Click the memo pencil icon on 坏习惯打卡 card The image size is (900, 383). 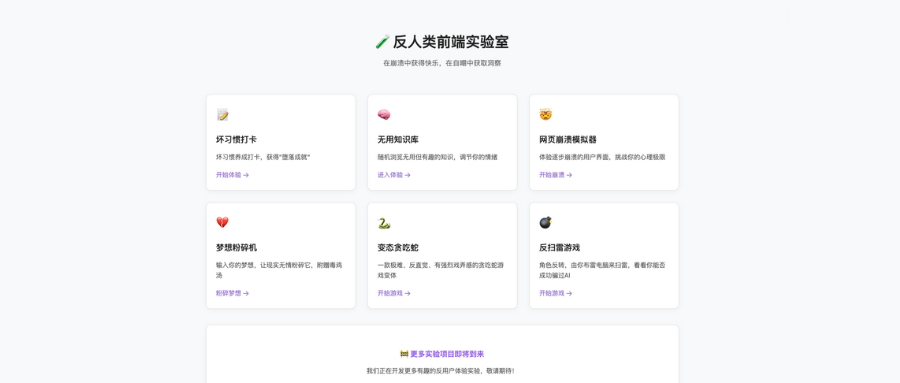[222, 115]
